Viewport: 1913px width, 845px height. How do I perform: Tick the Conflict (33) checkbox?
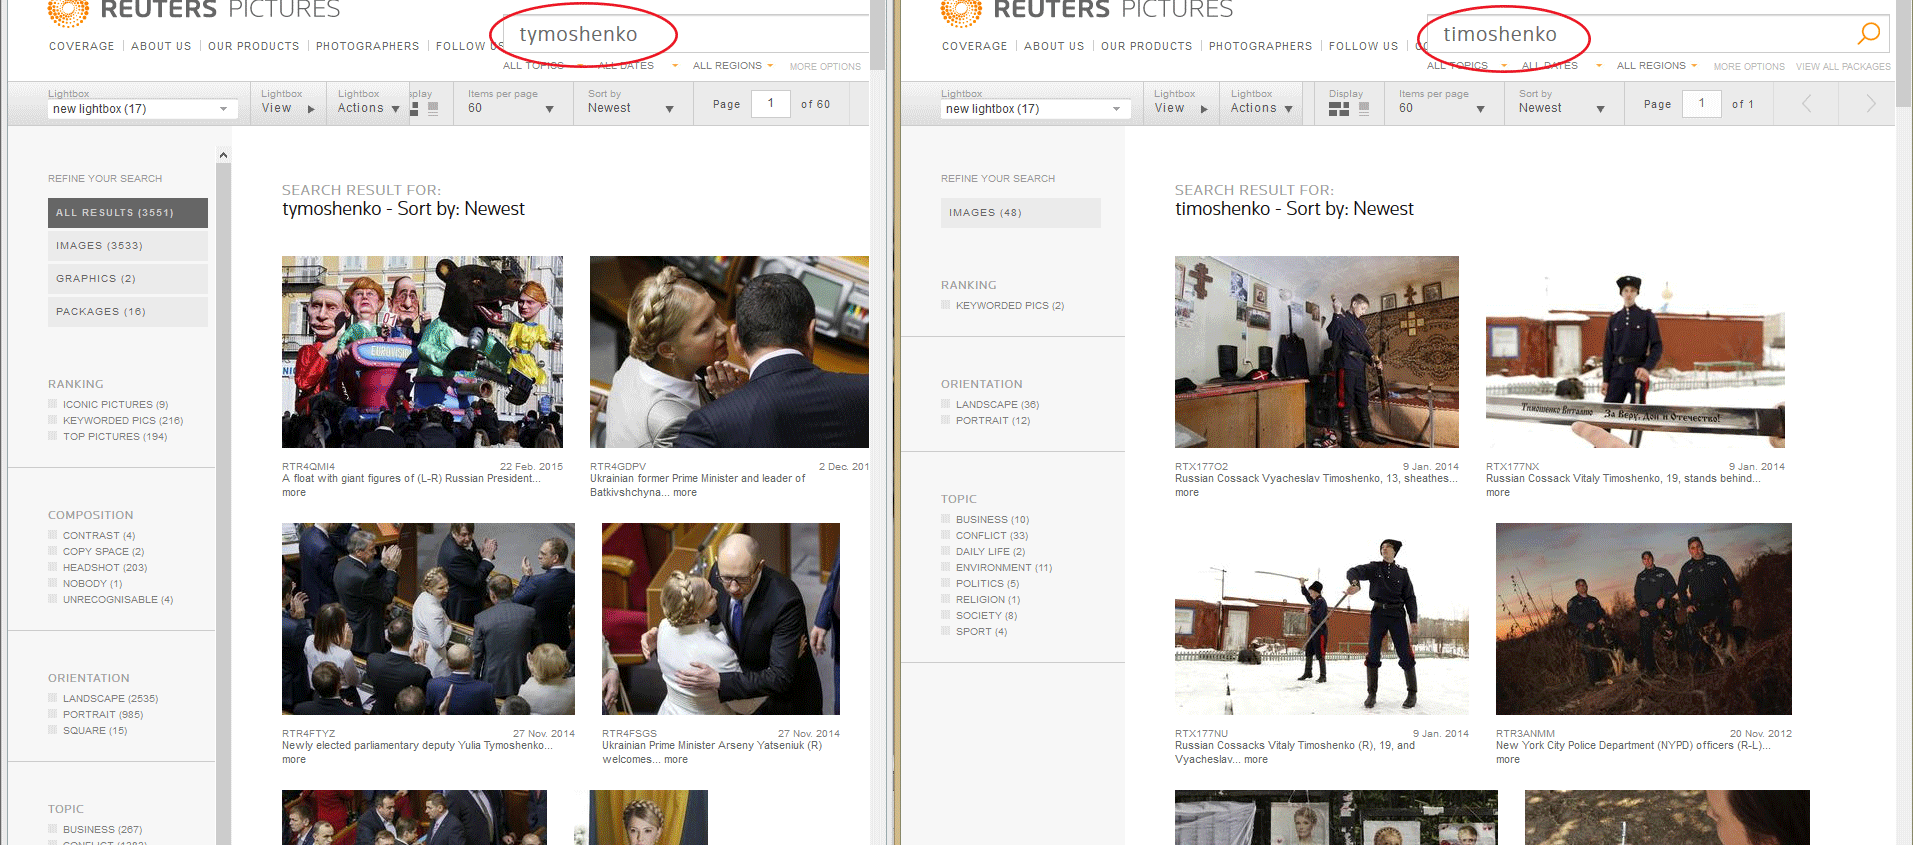tap(946, 535)
